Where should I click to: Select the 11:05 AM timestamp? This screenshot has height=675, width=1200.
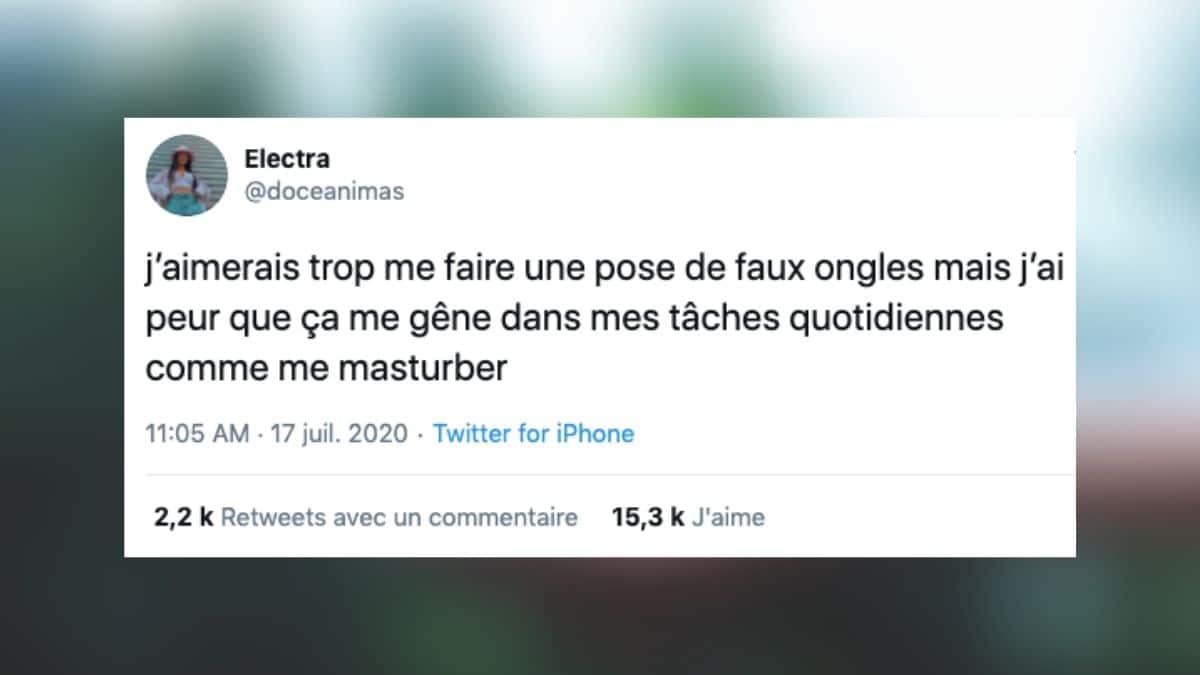(197, 434)
